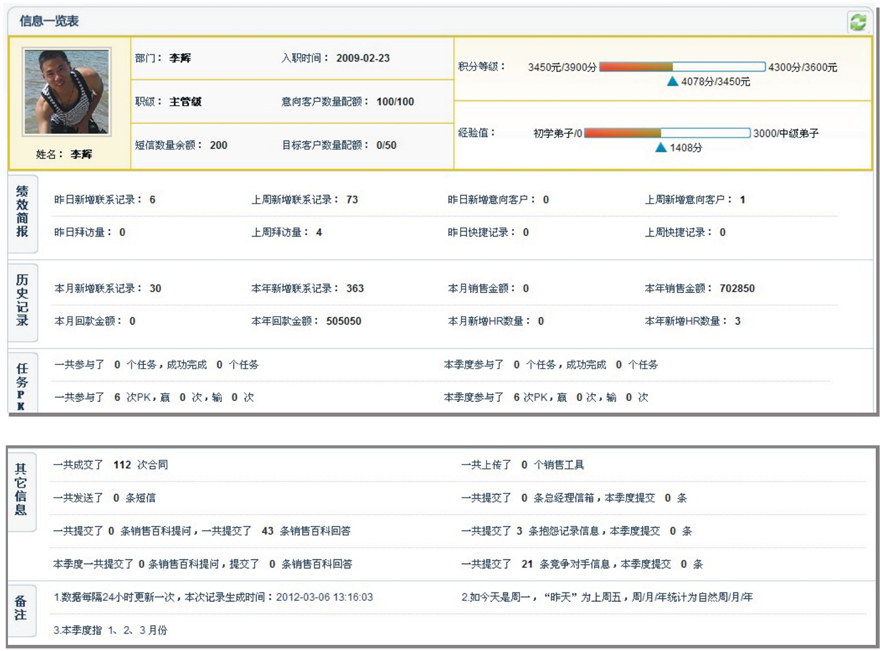The width and height of the screenshot is (880, 651).
Task: Click the 职级 value 主管级
Action: [186, 101]
